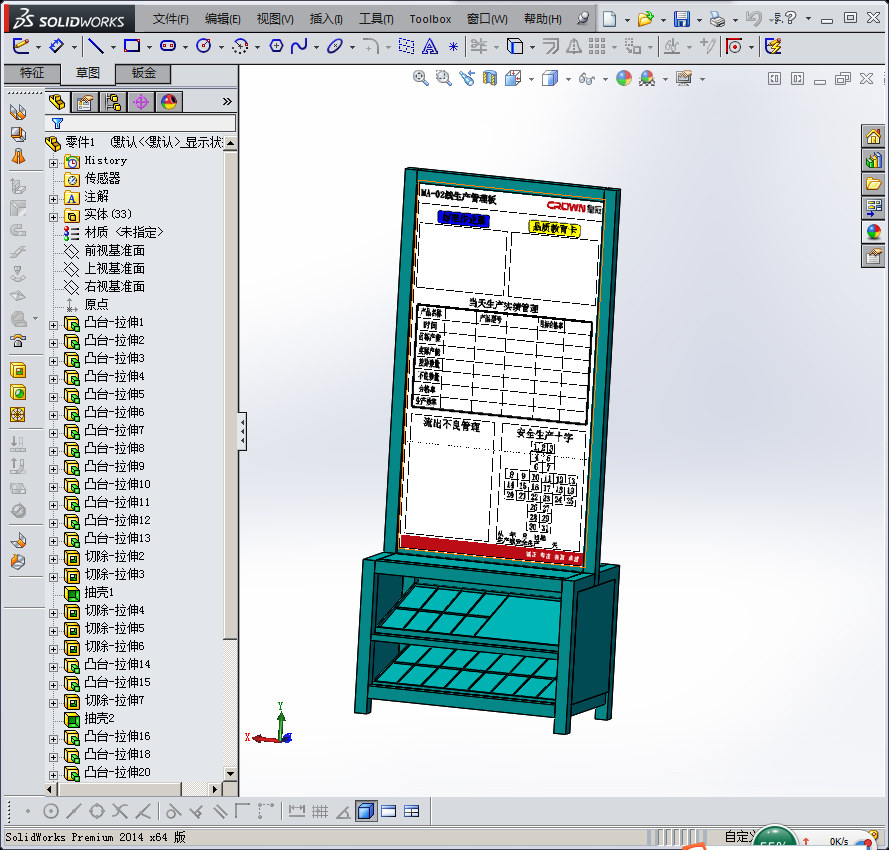The width and height of the screenshot is (889, 850).
Task: Click the Sketch icon in toolbar
Action: [20, 46]
